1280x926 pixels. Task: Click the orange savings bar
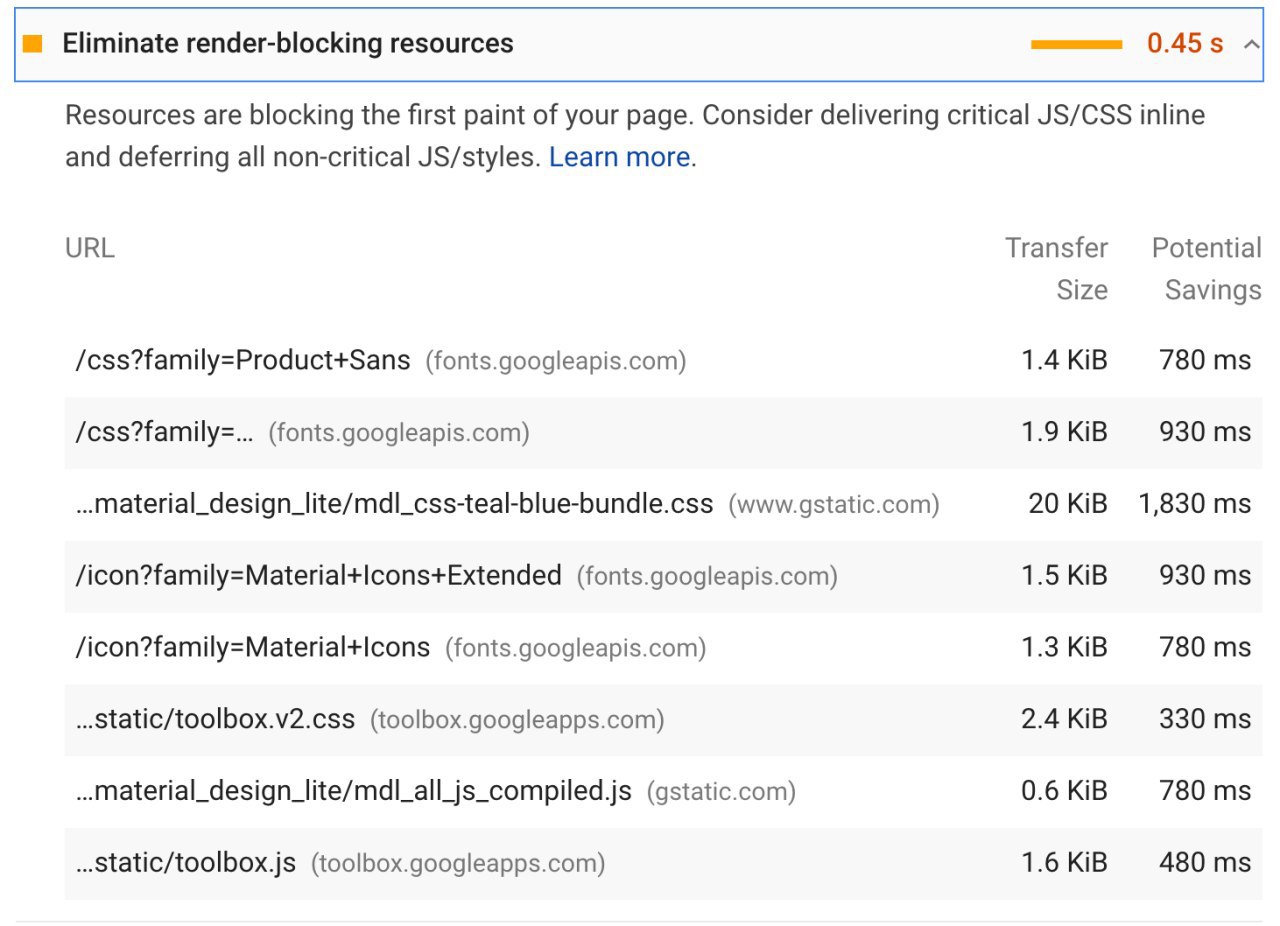pyautogui.click(x=1076, y=44)
